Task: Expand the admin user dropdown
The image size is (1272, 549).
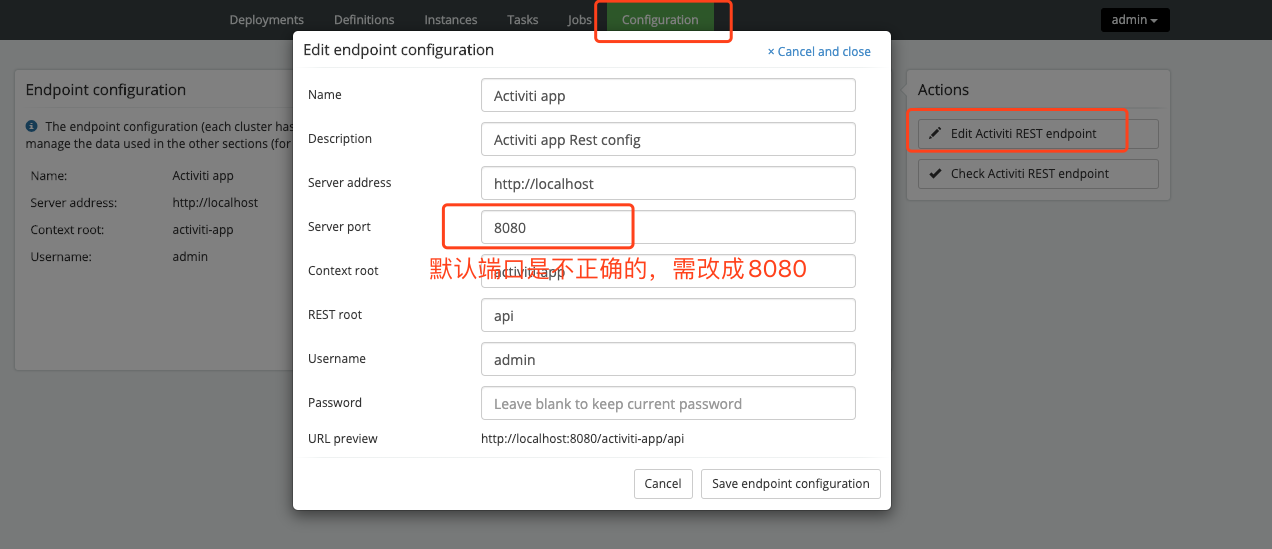Action: 1135,20
